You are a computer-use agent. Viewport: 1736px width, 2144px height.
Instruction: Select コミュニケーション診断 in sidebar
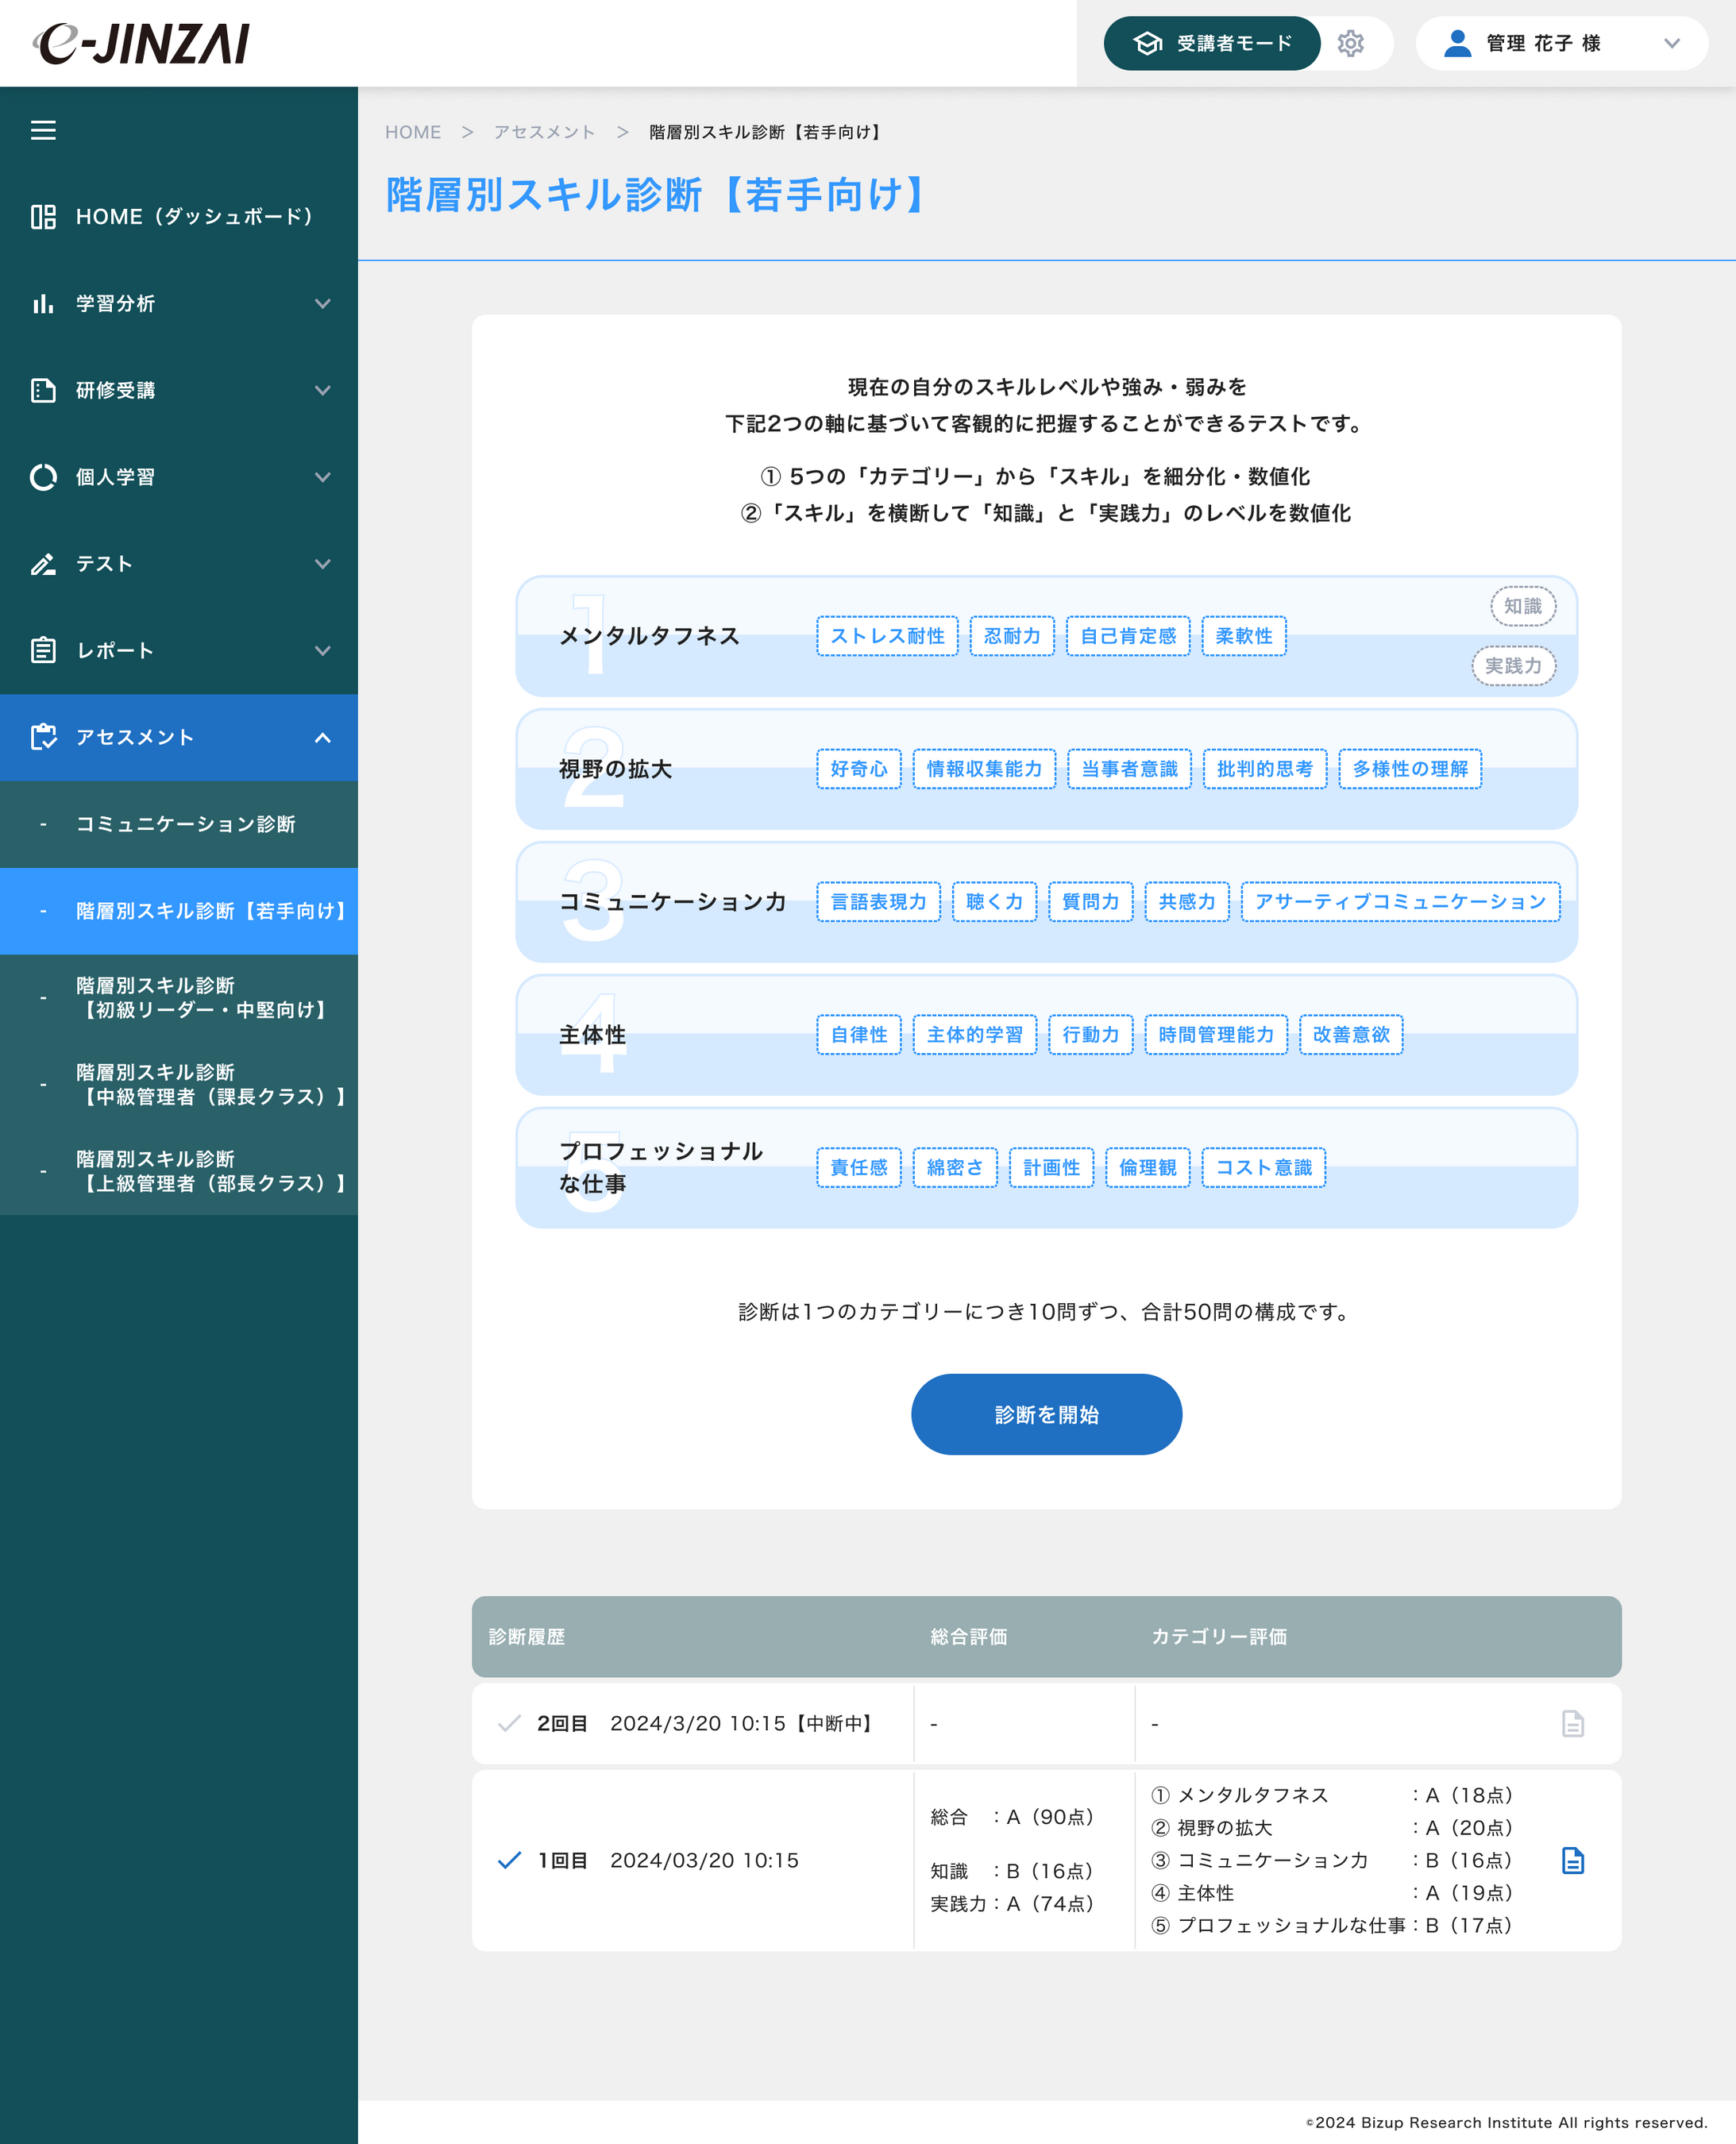(186, 824)
